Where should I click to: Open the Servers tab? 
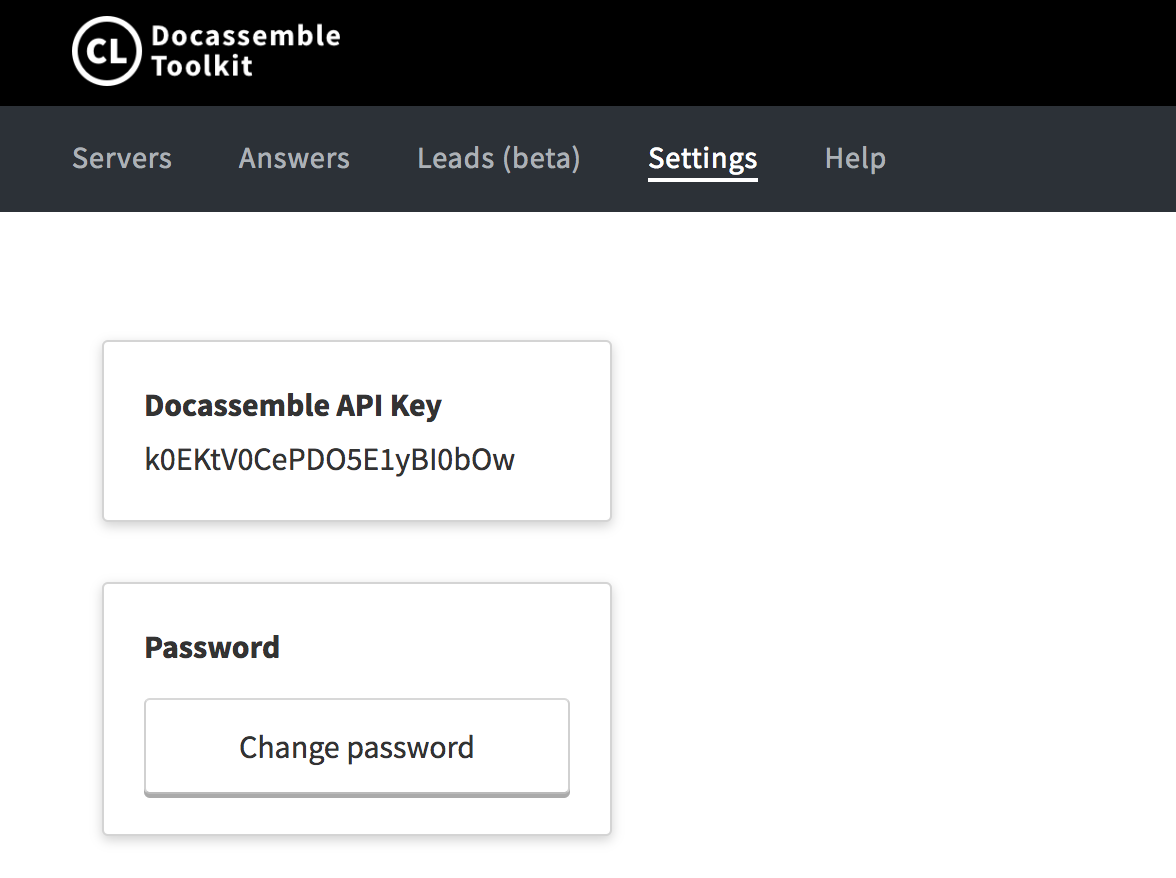122,158
